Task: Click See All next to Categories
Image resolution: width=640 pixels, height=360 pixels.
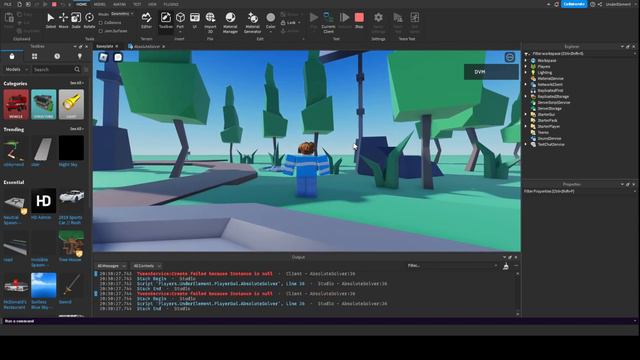Action: click(x=76, y=83)
